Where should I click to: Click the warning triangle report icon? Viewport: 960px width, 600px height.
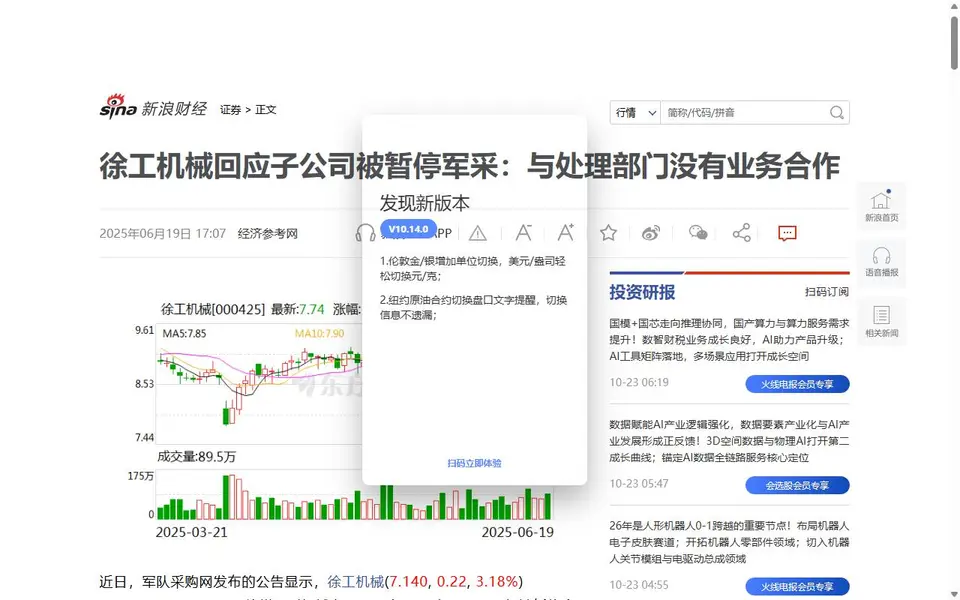[x=478, y=233]
